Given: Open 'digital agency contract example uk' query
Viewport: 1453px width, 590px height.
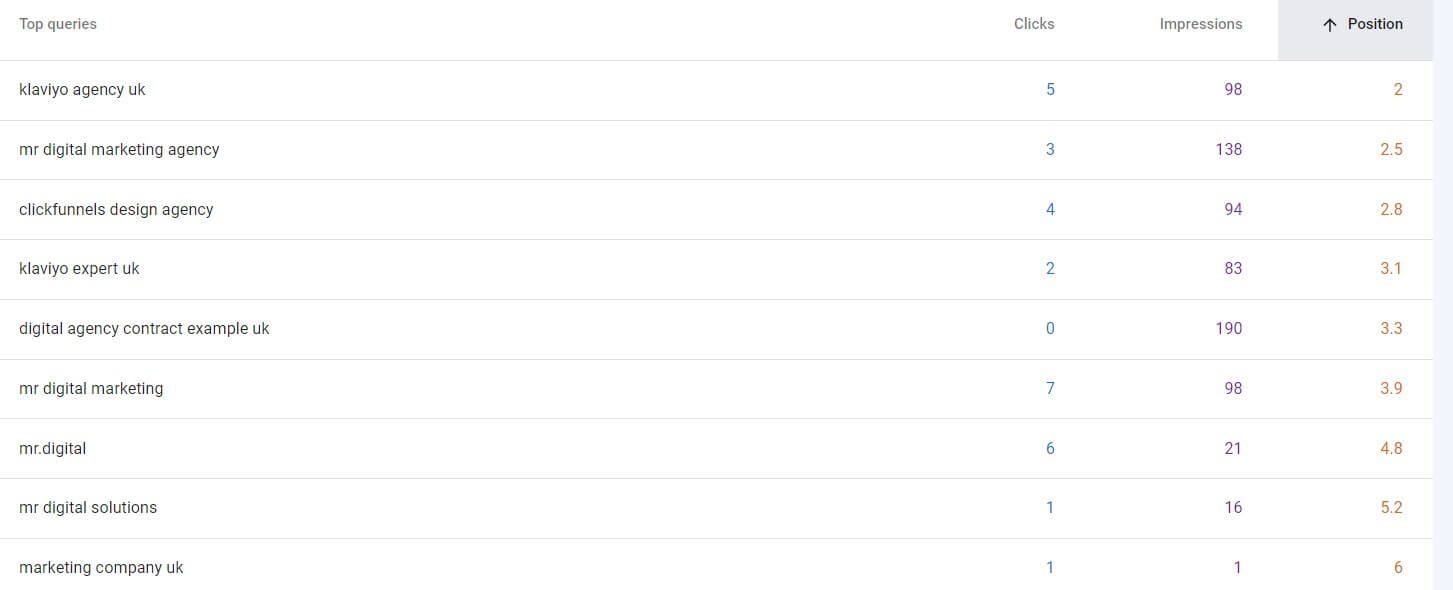Looking at the screenshot, I should point(144,329).
